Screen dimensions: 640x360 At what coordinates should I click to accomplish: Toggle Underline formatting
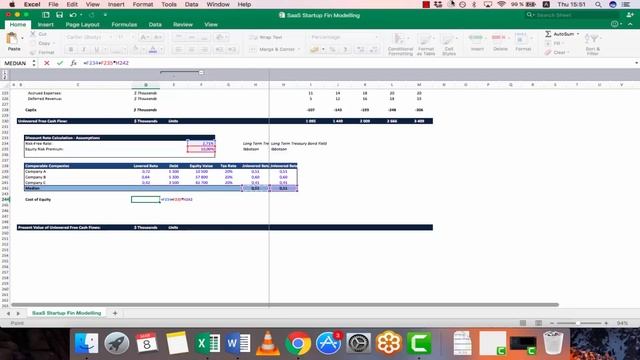coord(97,50)
